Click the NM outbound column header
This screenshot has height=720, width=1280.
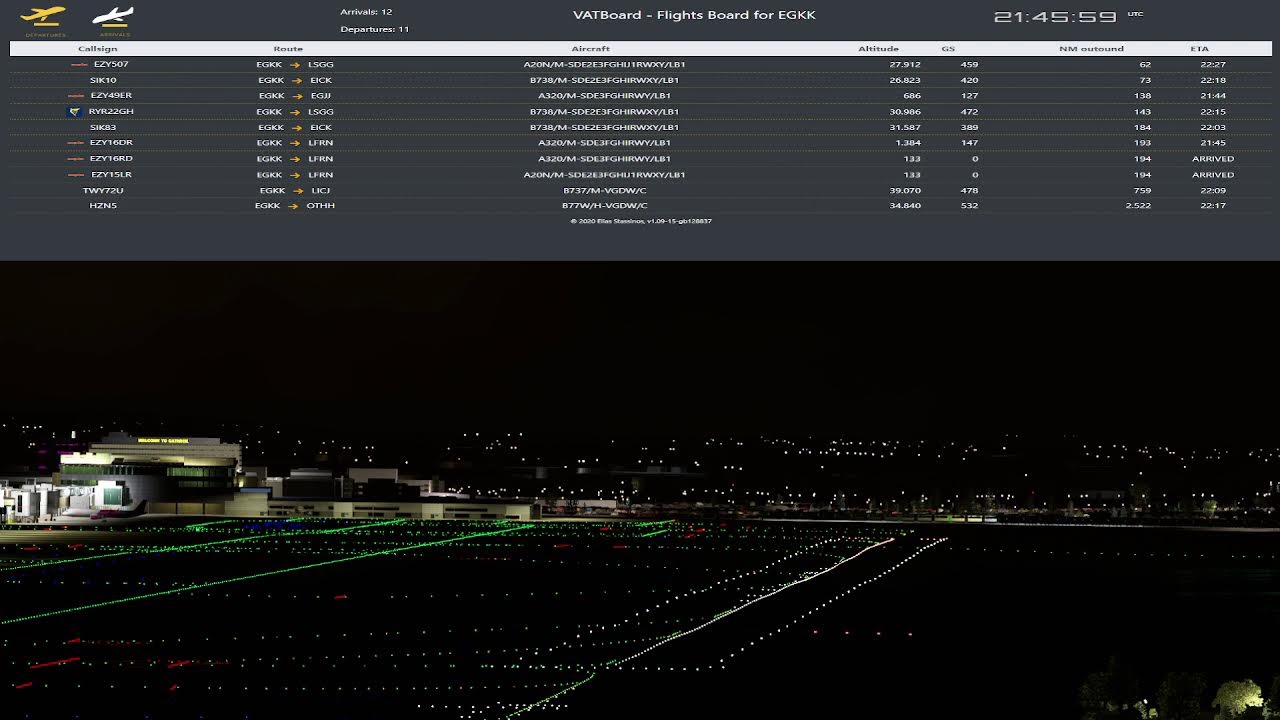1091,48
